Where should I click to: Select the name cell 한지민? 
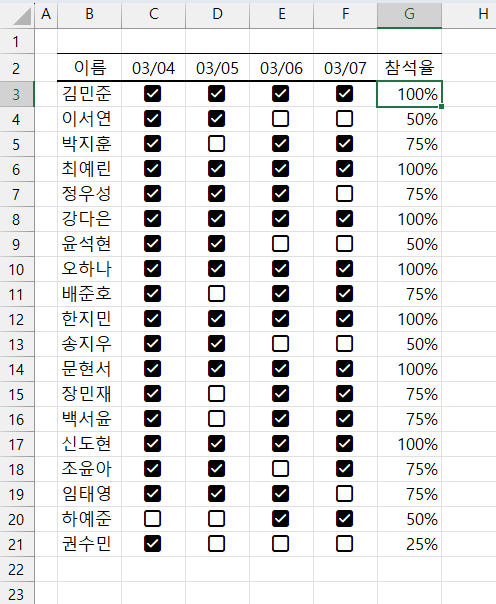point(89,319)
